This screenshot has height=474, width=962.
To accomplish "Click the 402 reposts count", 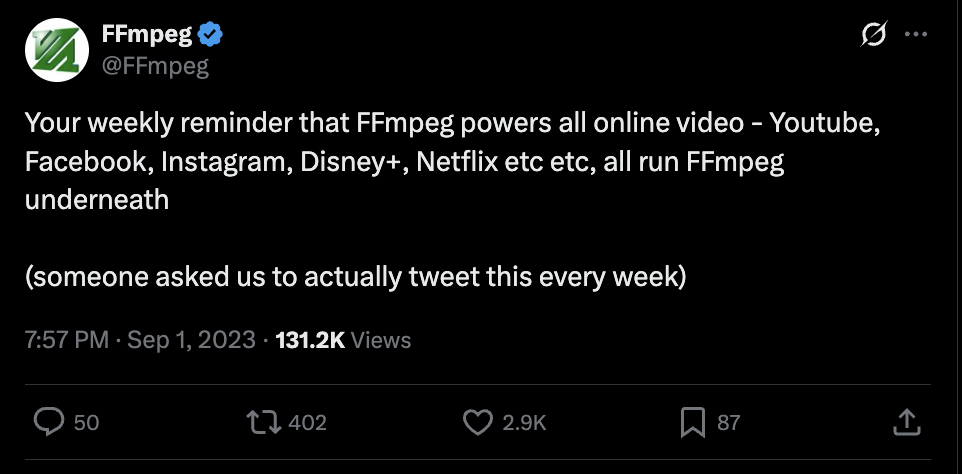I will (x=307, y=422).
